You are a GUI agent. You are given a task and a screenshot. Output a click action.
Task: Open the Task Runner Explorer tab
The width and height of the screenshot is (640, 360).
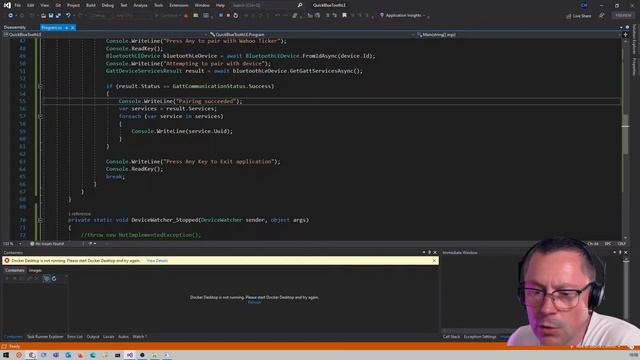[45, 337]
